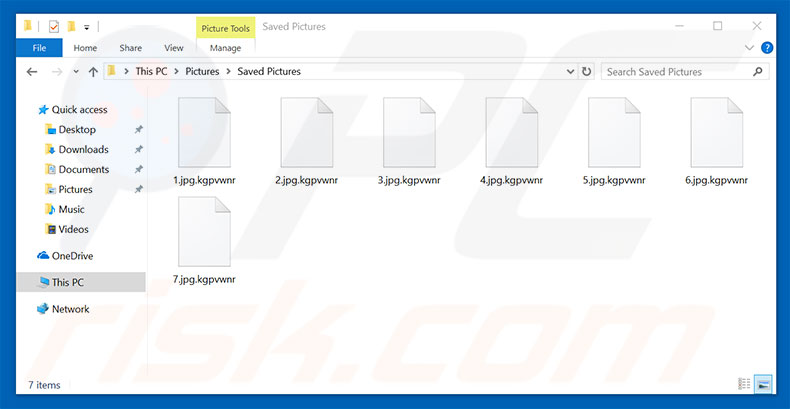Open Downloads folder in Quick access
This screenshot has height=409, width=790.
[x=83, y=150]
